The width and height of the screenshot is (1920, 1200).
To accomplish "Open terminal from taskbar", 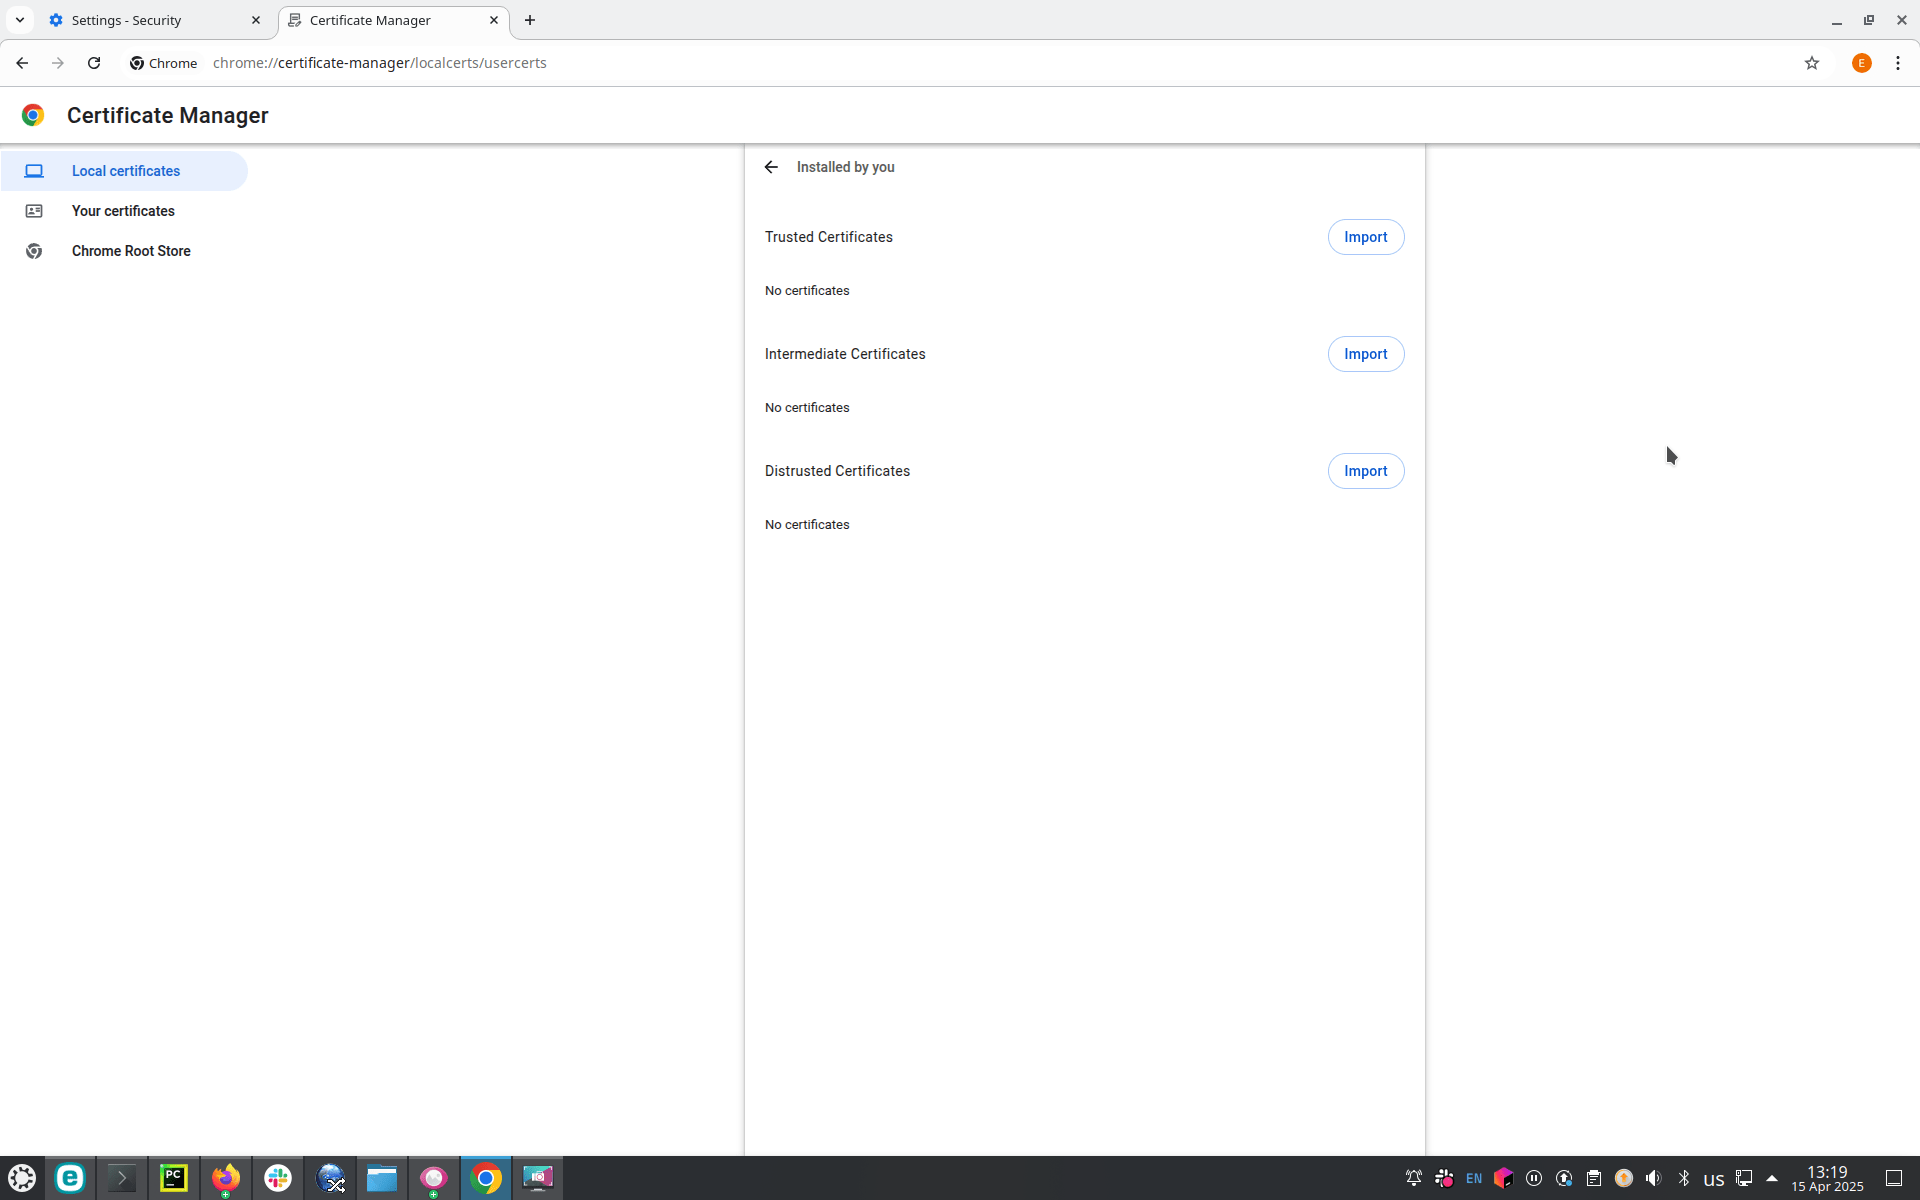I will point(122,1178).
